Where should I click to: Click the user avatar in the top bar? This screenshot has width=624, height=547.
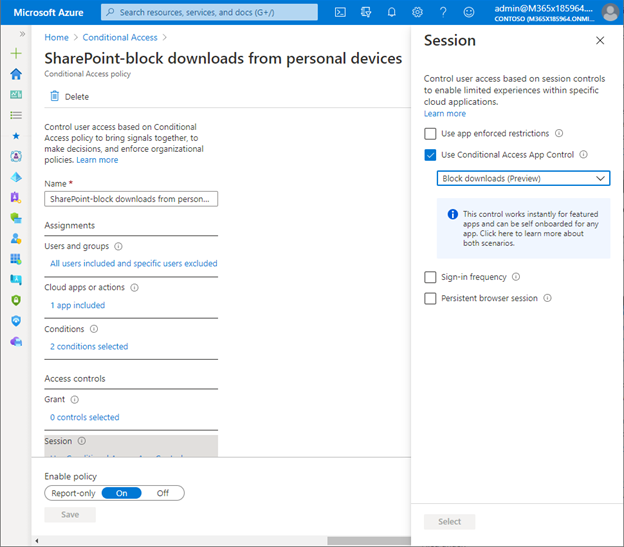[x=610, y=12]
